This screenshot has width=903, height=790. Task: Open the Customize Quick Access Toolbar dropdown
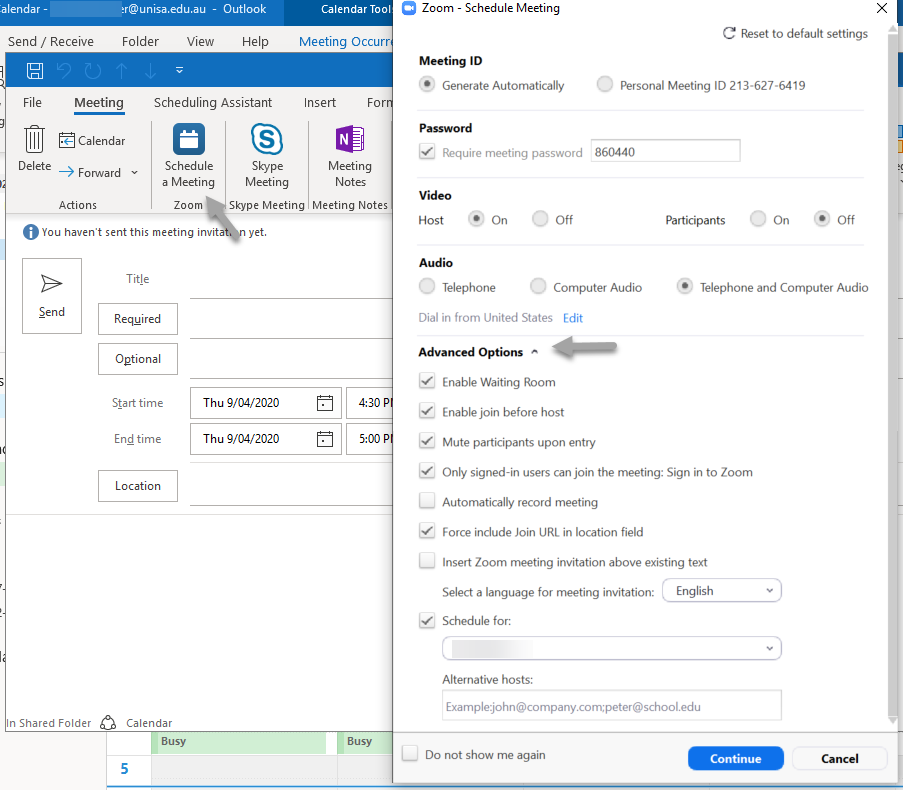(x=179, y=70)
